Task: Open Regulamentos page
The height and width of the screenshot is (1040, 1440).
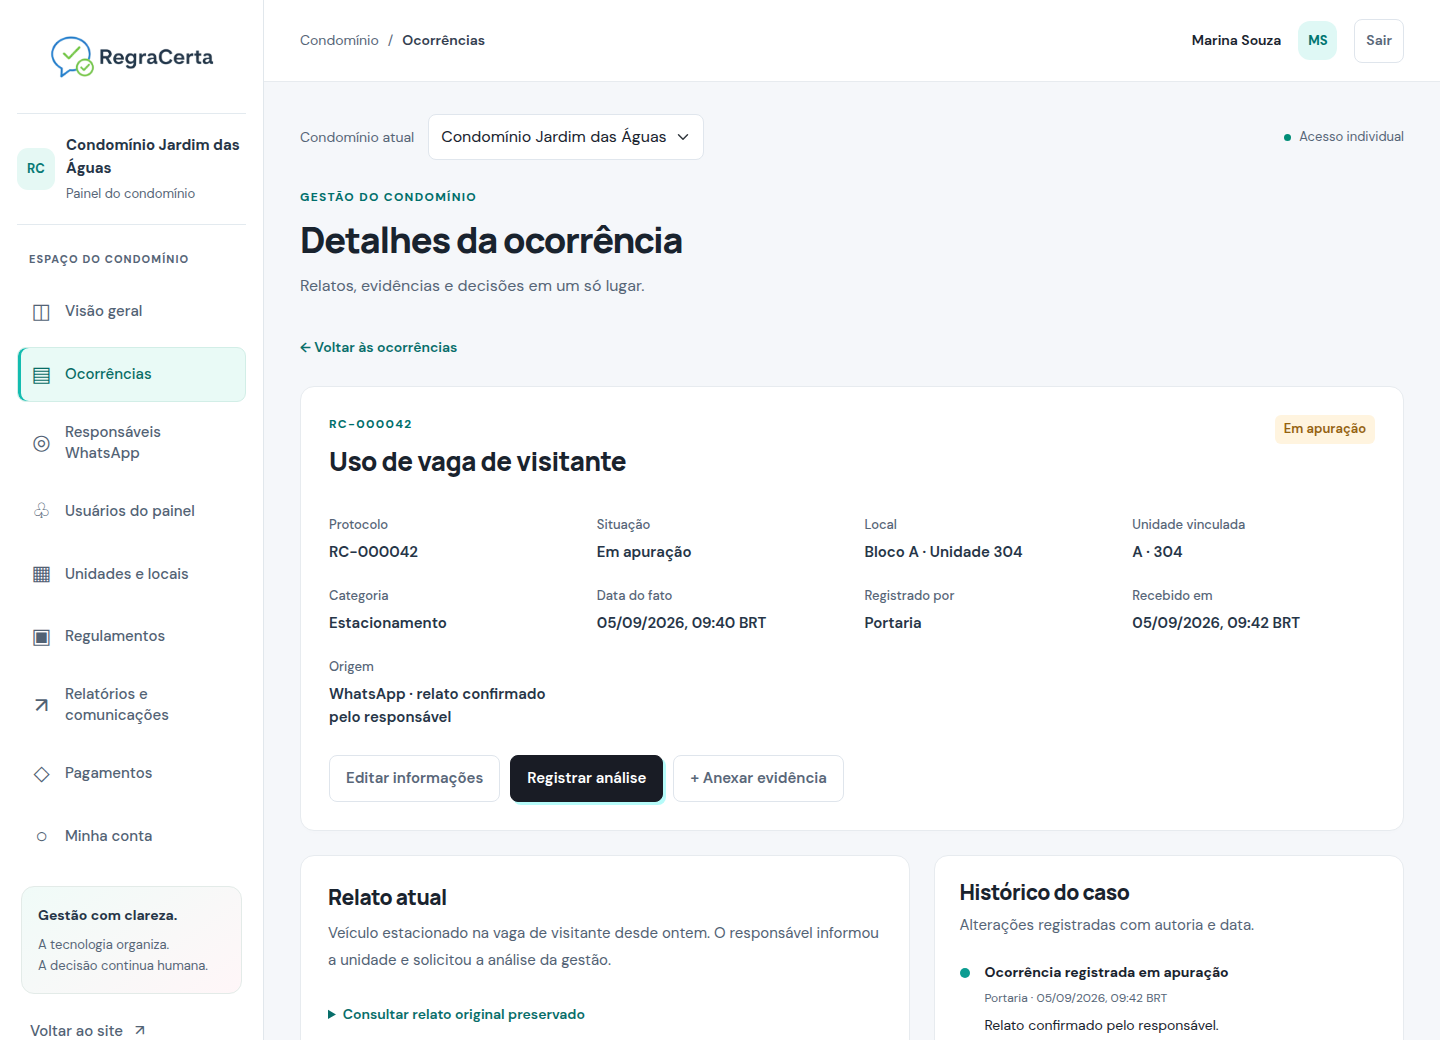Action: point(132,636)
